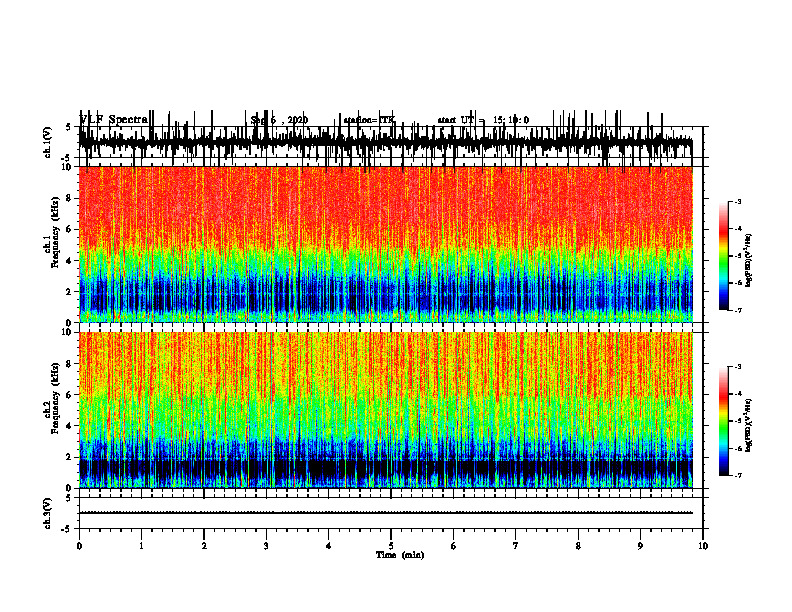Click the "9" minute tick on time axis

[640, 546]
